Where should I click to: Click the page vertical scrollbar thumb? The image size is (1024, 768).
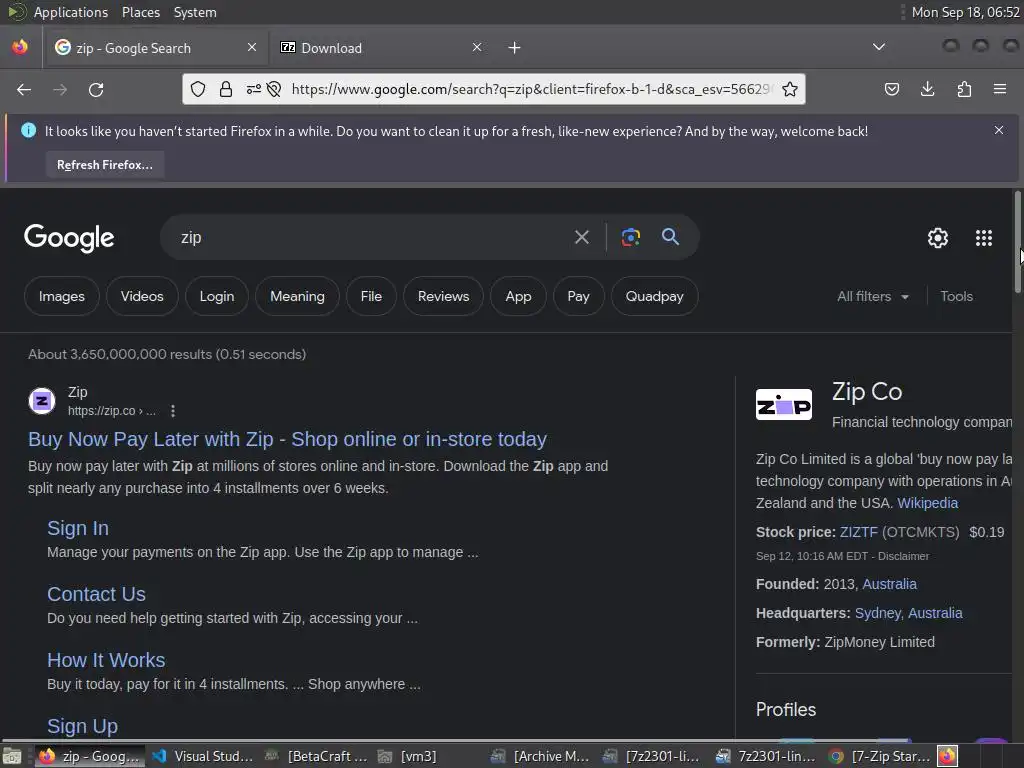point(1017,242)
